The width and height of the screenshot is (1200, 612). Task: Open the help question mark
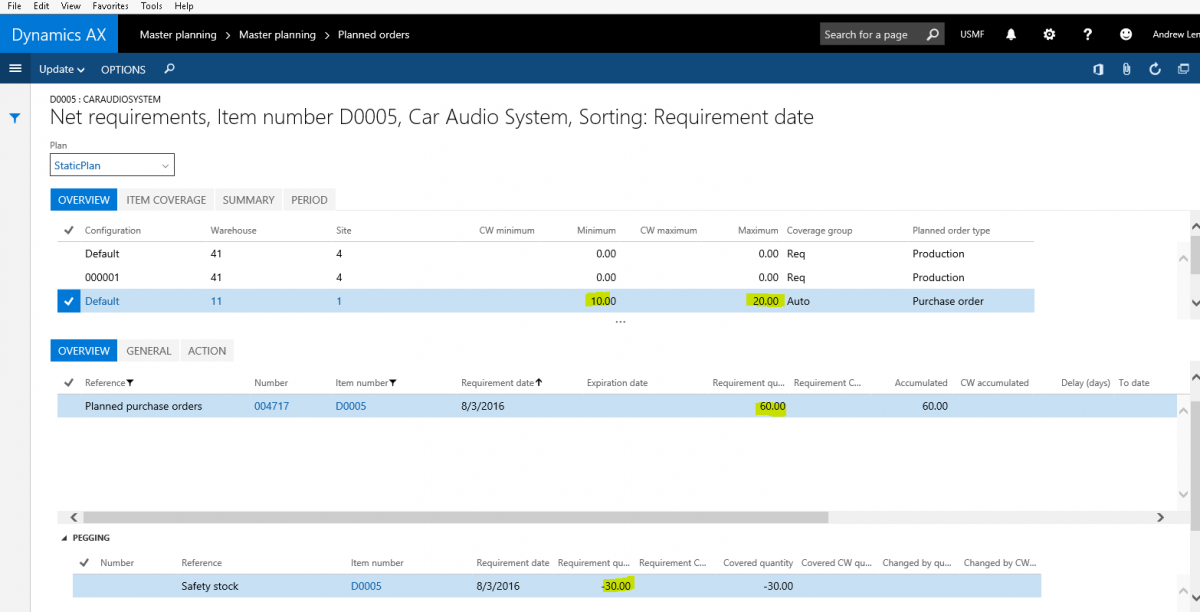(1088, 34)
